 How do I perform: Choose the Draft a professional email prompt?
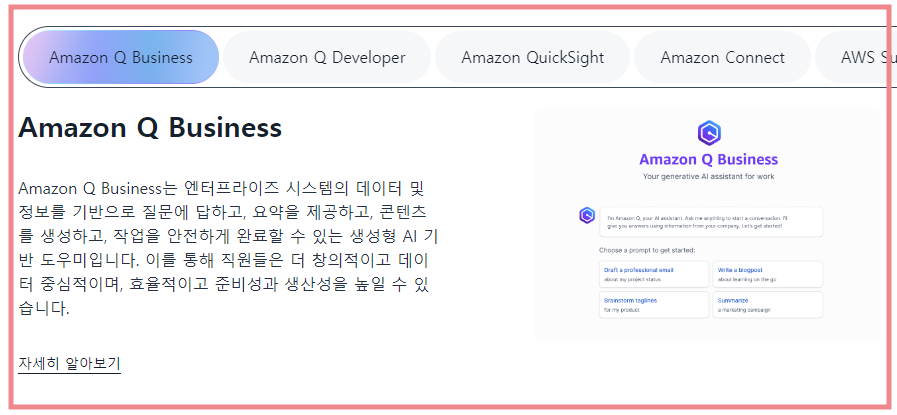pyautogui.click(x=654, y=274)
